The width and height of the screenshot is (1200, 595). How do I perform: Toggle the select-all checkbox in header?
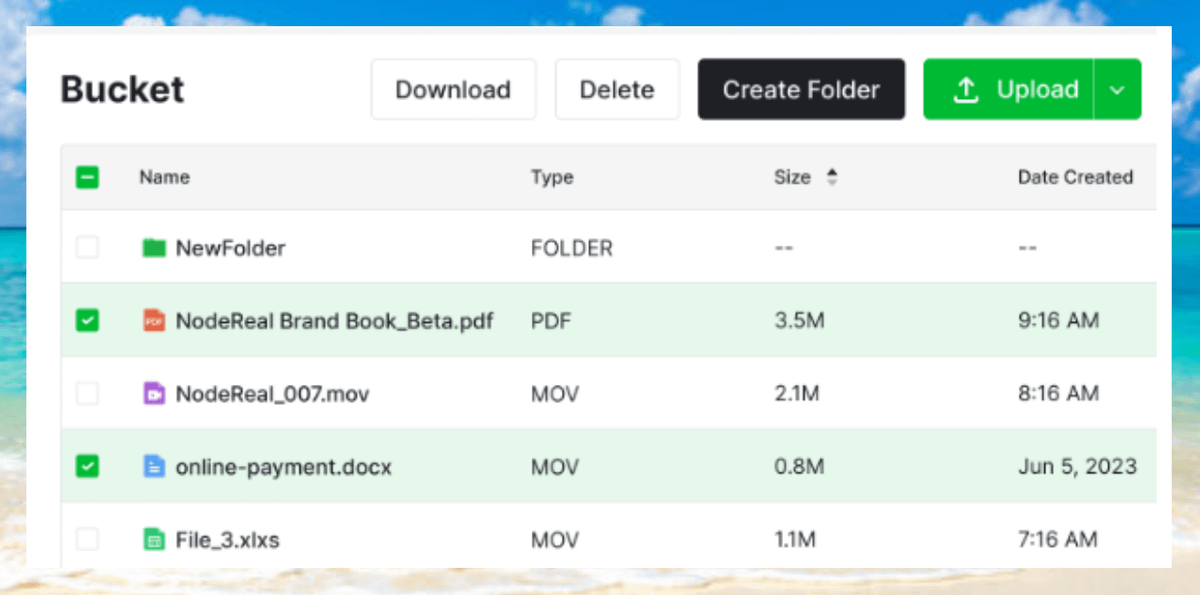[88, 178]
